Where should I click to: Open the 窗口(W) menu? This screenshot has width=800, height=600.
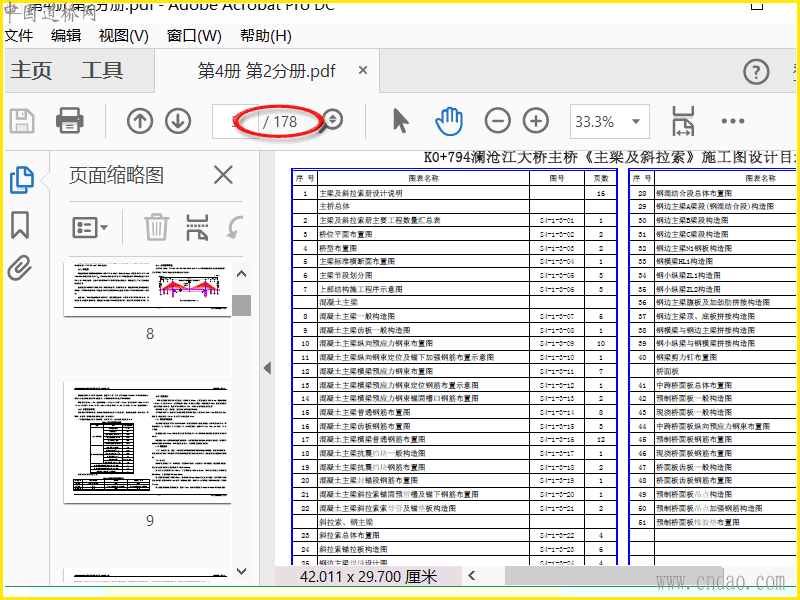coord(194,36)
